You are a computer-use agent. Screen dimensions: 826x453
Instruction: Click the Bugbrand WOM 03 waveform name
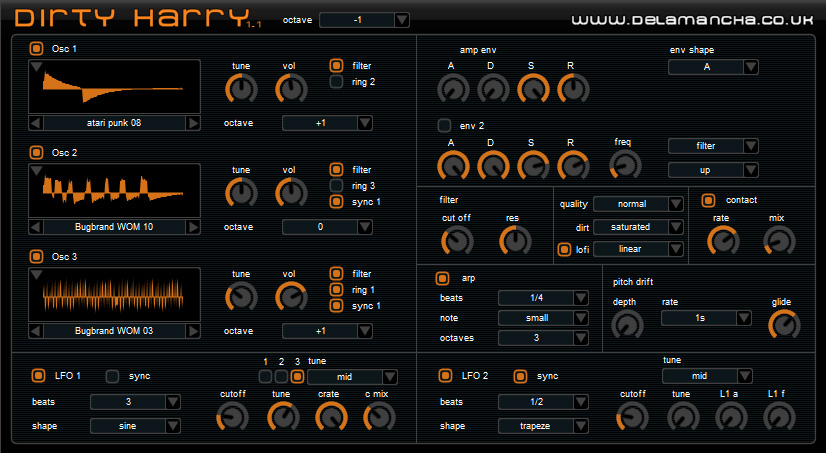tap(114, 331)
